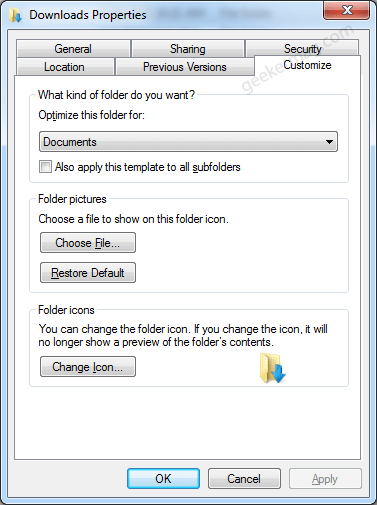Switch to the Previous Versions tab
This screenshot has height=505, width=377.
pos(185,67)
